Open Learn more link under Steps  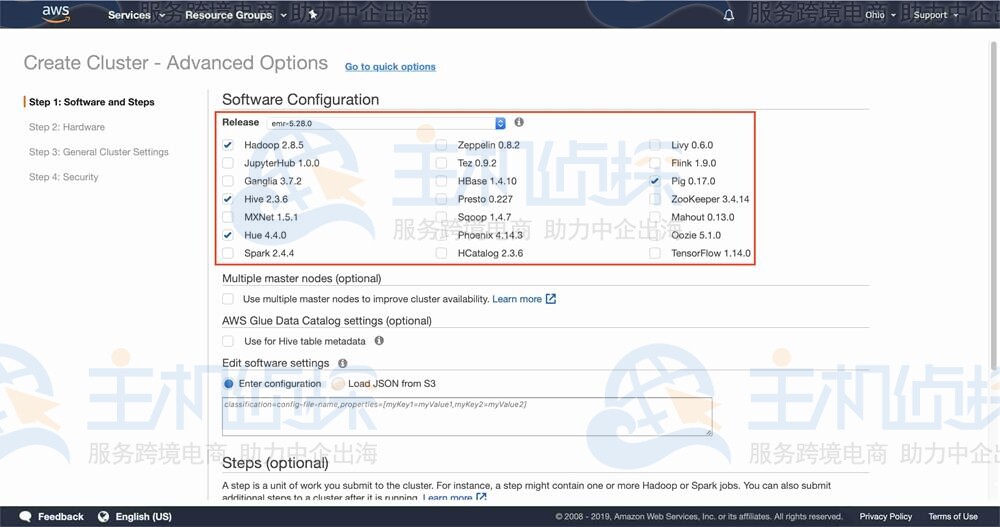point(448,497)
